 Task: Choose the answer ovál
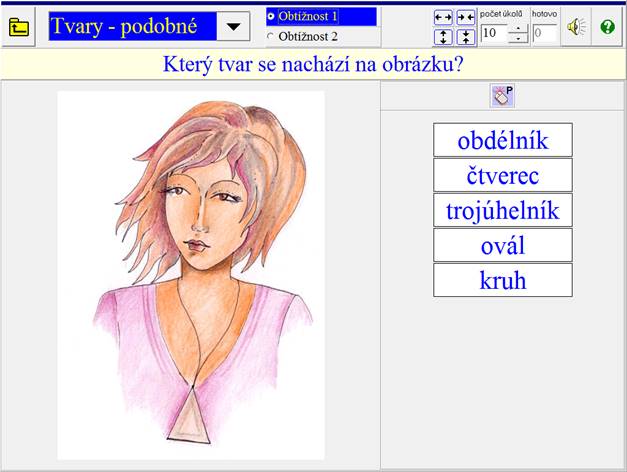coord(503,245)
